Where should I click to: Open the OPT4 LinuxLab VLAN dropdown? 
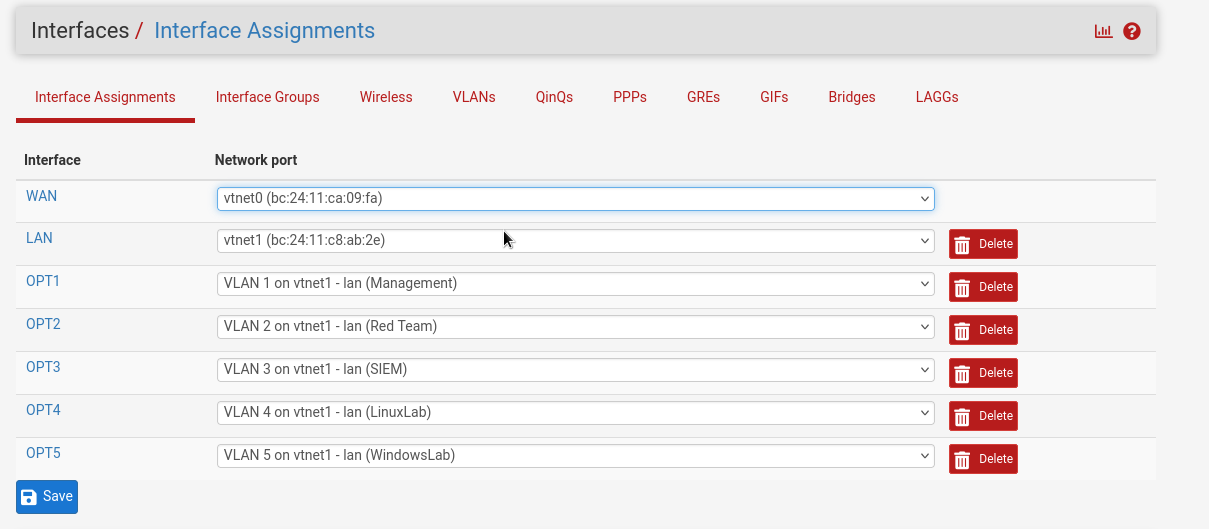point(576,413)
